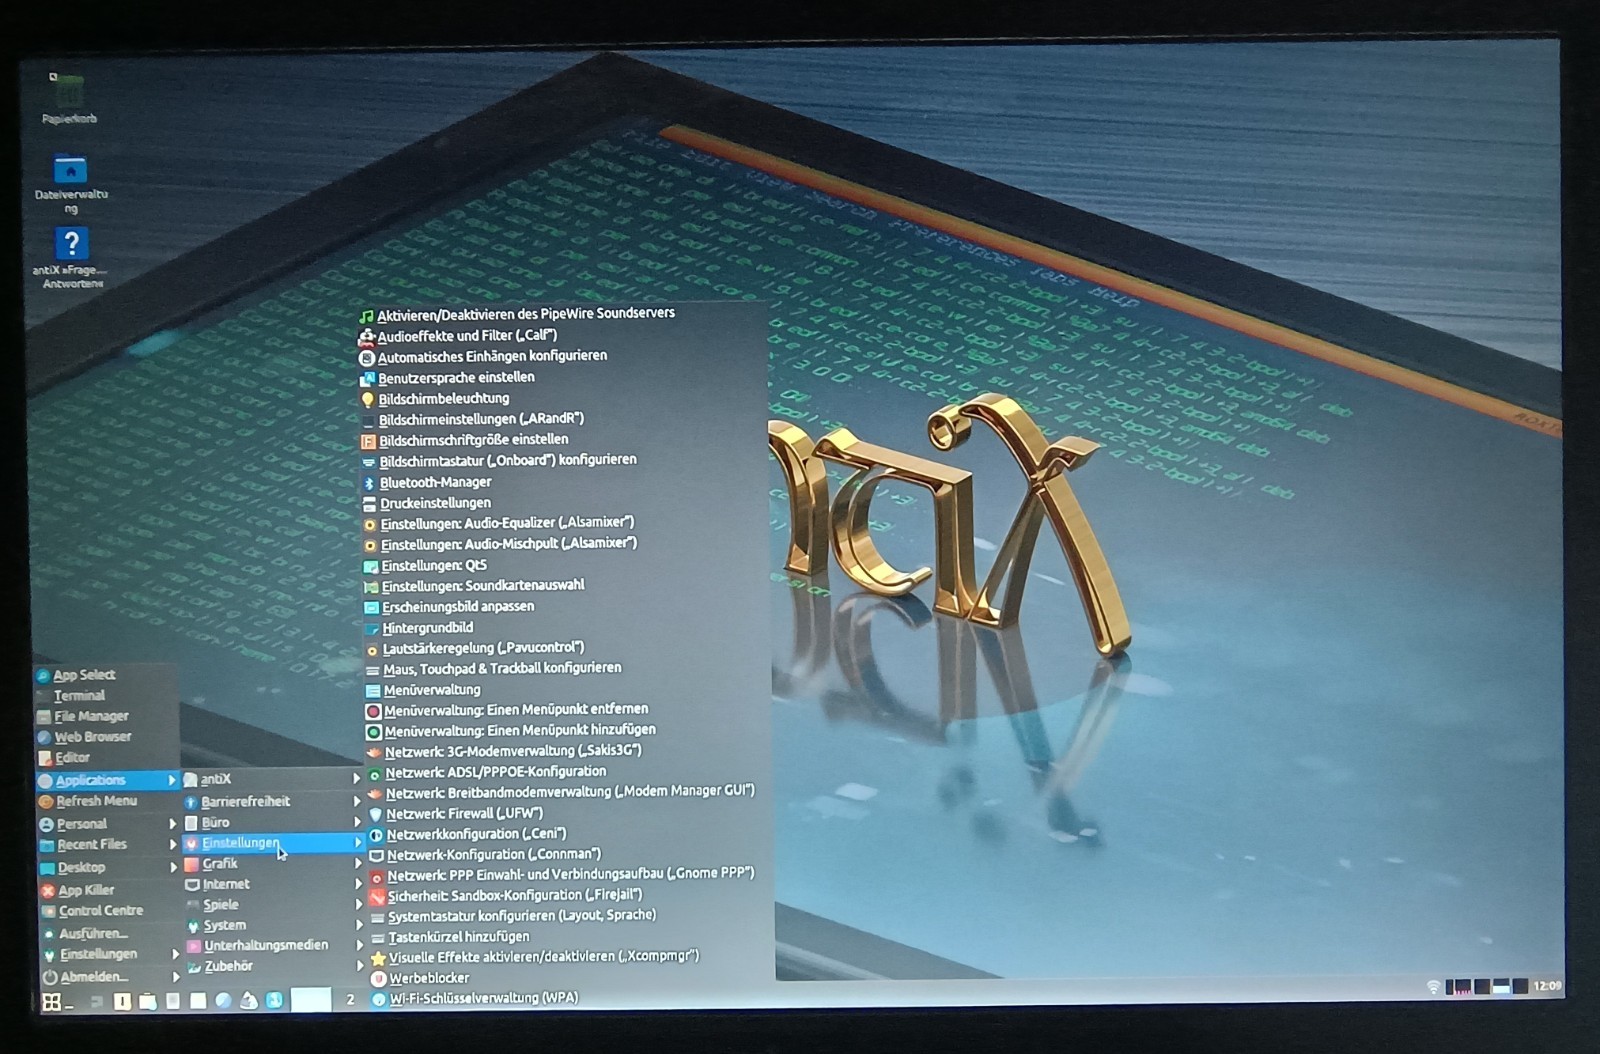Click the App Select magnifier icon
This screenshot has width=1600, height=1054.
tap(43, 675)
